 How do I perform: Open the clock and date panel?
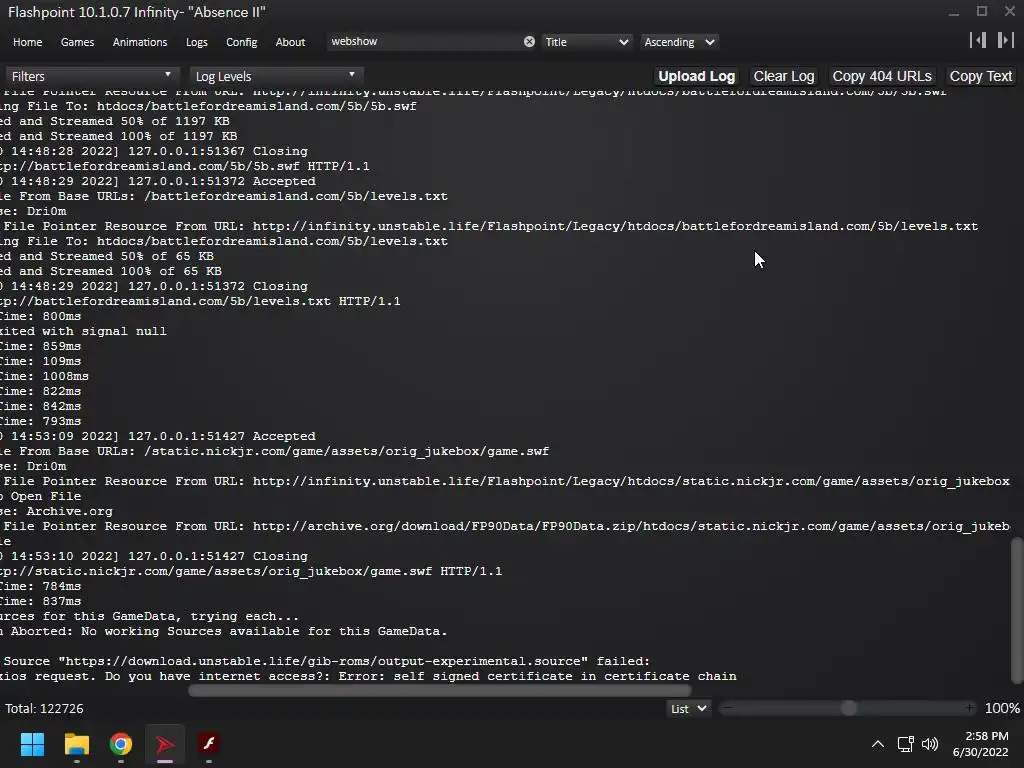coord(980,744)
